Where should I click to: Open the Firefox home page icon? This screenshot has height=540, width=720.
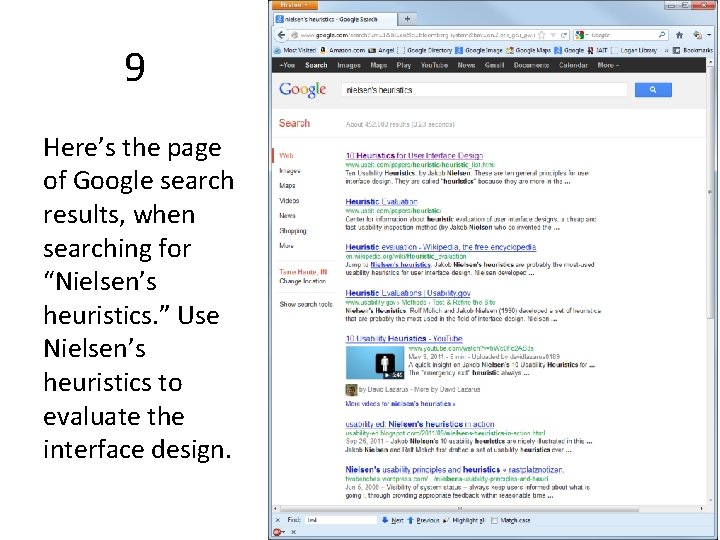point(680,35)
